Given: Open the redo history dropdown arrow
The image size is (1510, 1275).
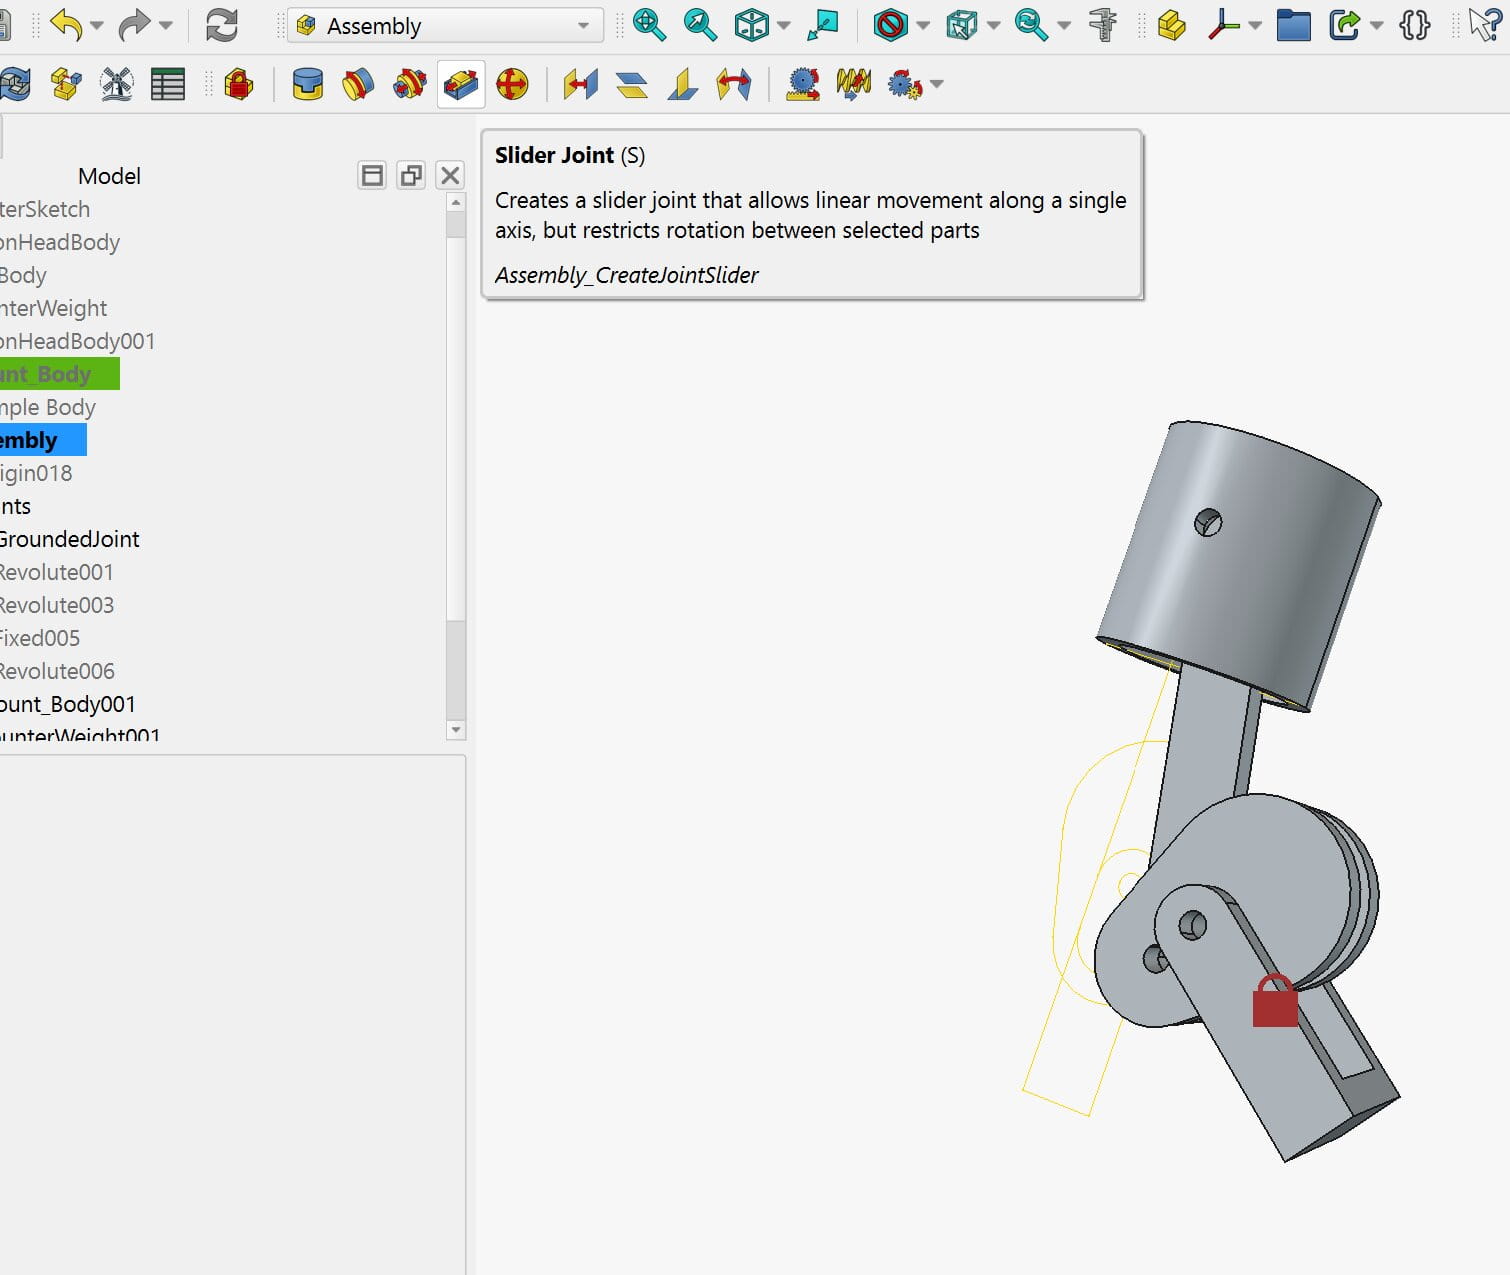Looking at the screenshot, I should 166,26.
